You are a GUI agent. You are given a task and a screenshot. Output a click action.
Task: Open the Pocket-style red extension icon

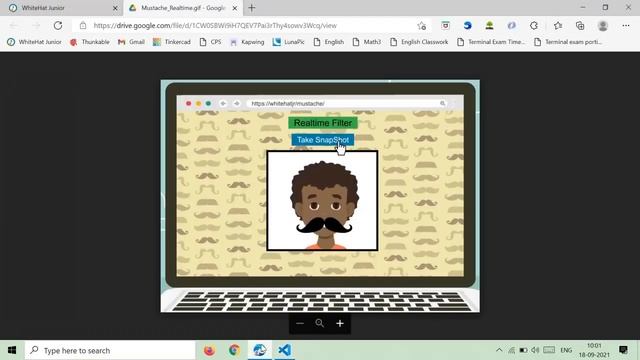(x=445, y=25)
